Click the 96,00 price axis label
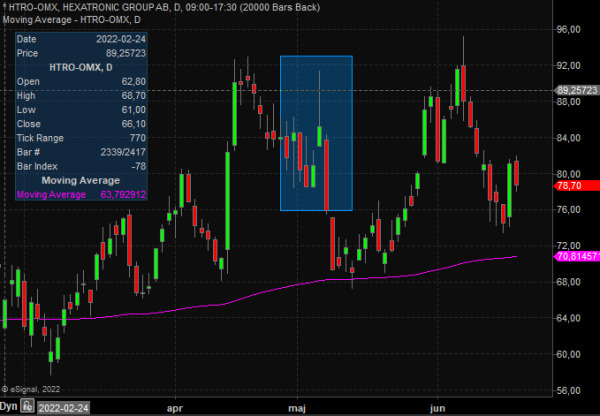 568,29
